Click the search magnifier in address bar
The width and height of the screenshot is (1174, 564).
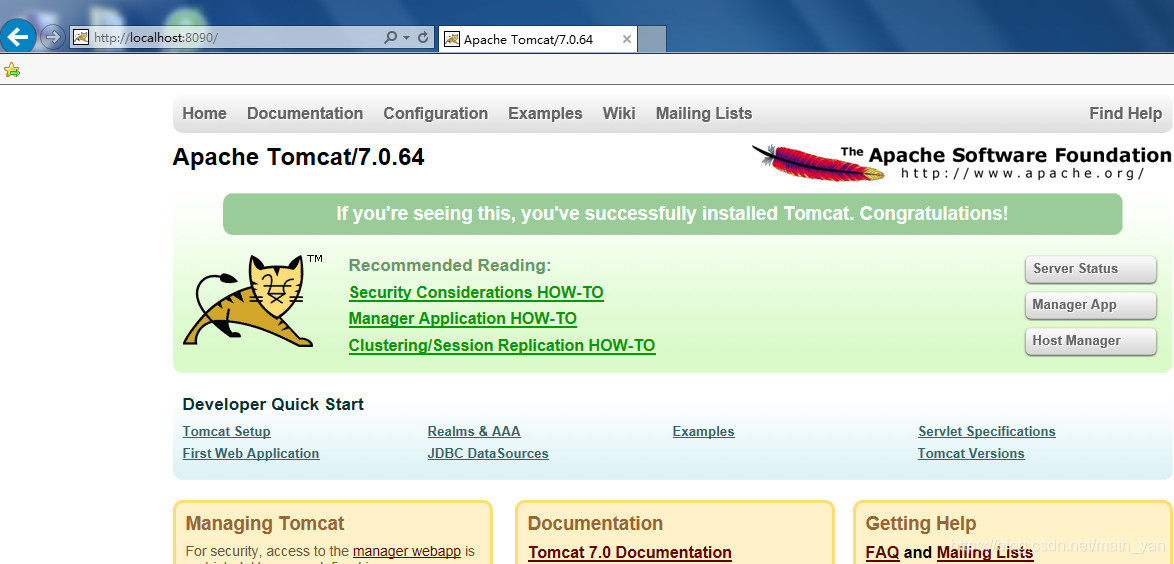point(390,37)
